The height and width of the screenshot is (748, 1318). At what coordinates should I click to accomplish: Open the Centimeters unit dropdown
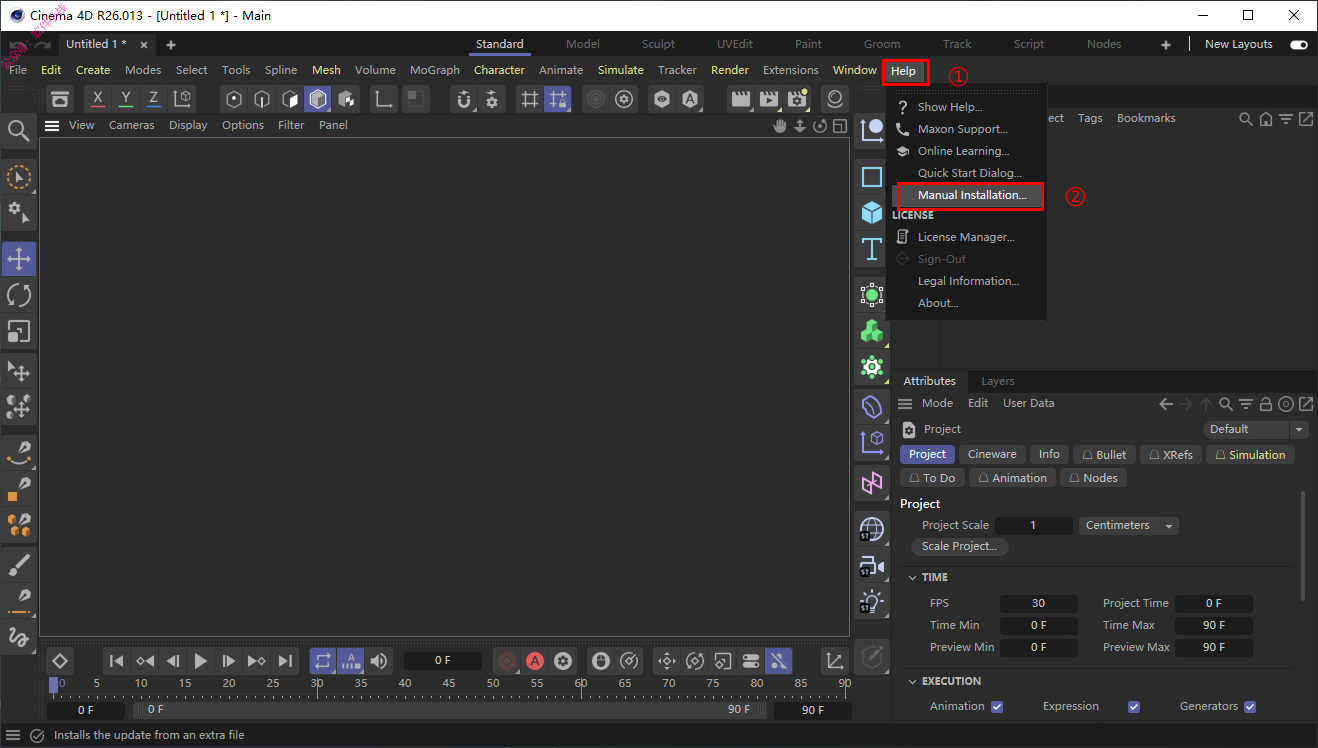click(1129, 525)
